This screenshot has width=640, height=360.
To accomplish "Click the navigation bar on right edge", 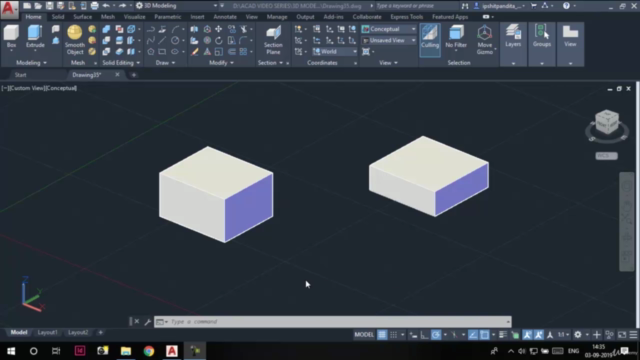I will point(627,222).
